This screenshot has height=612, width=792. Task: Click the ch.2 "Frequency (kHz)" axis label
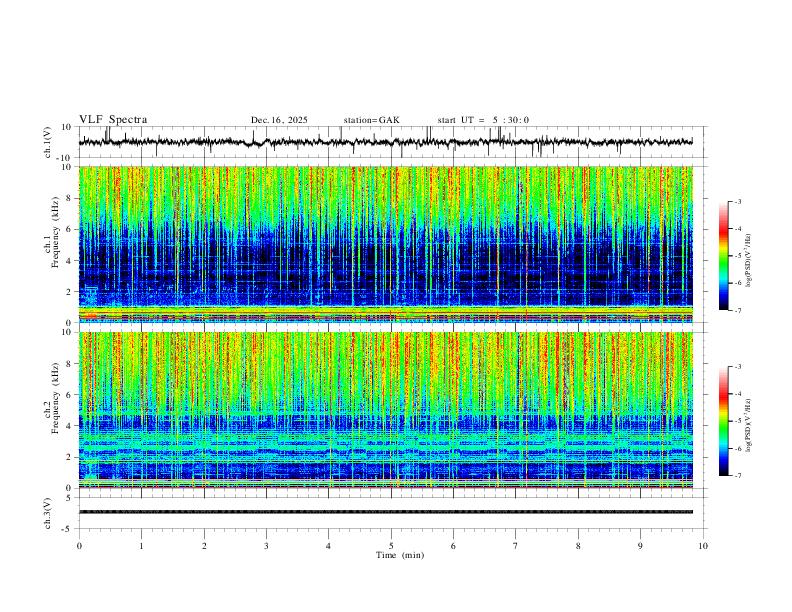pyautogui.click(x=55, y=398)
